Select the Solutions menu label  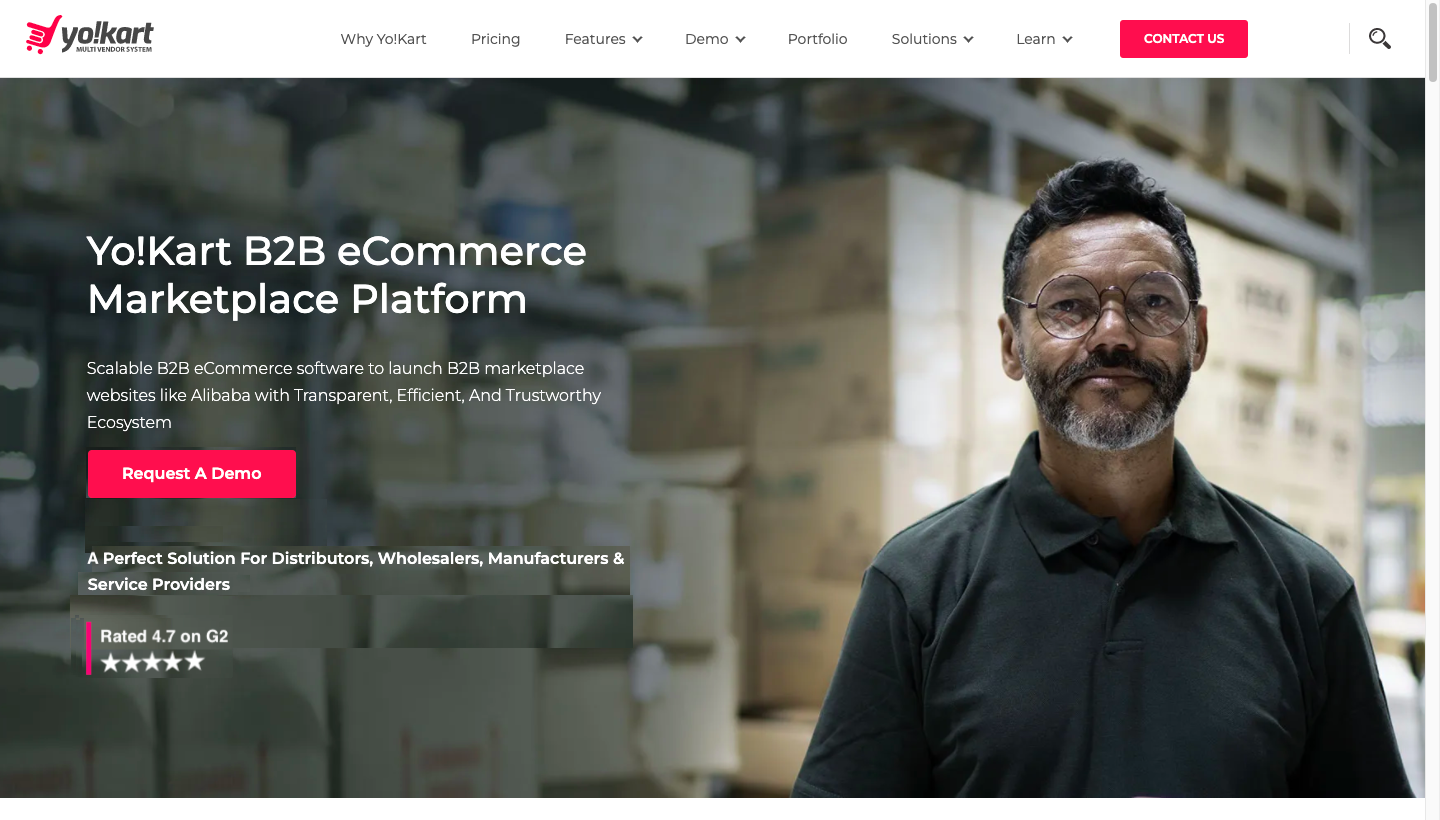tap(924, 39)
